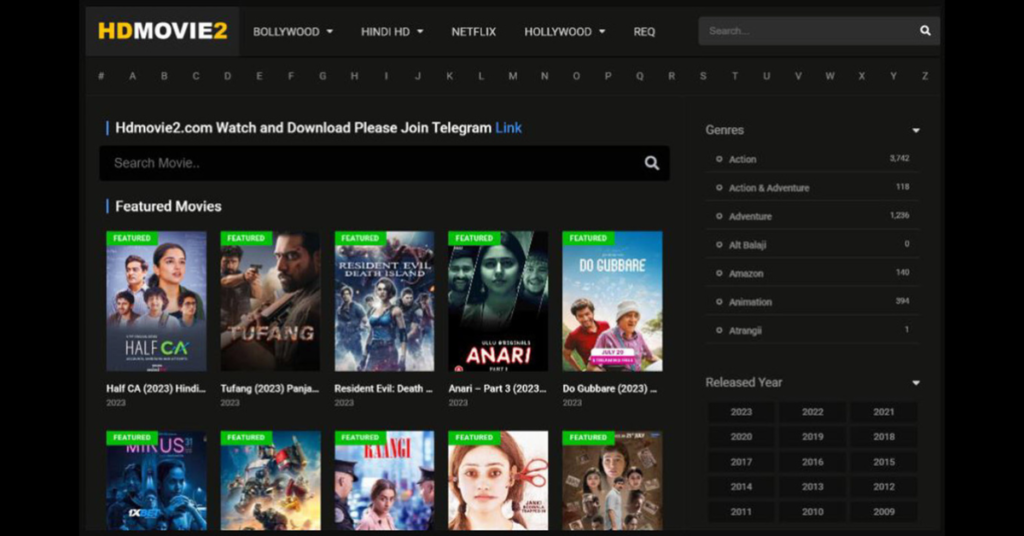Viewport: 1024px width, 536px height.
Task: Open the Resident Evil Death Island poster
Action: click(x=384, y=301)
